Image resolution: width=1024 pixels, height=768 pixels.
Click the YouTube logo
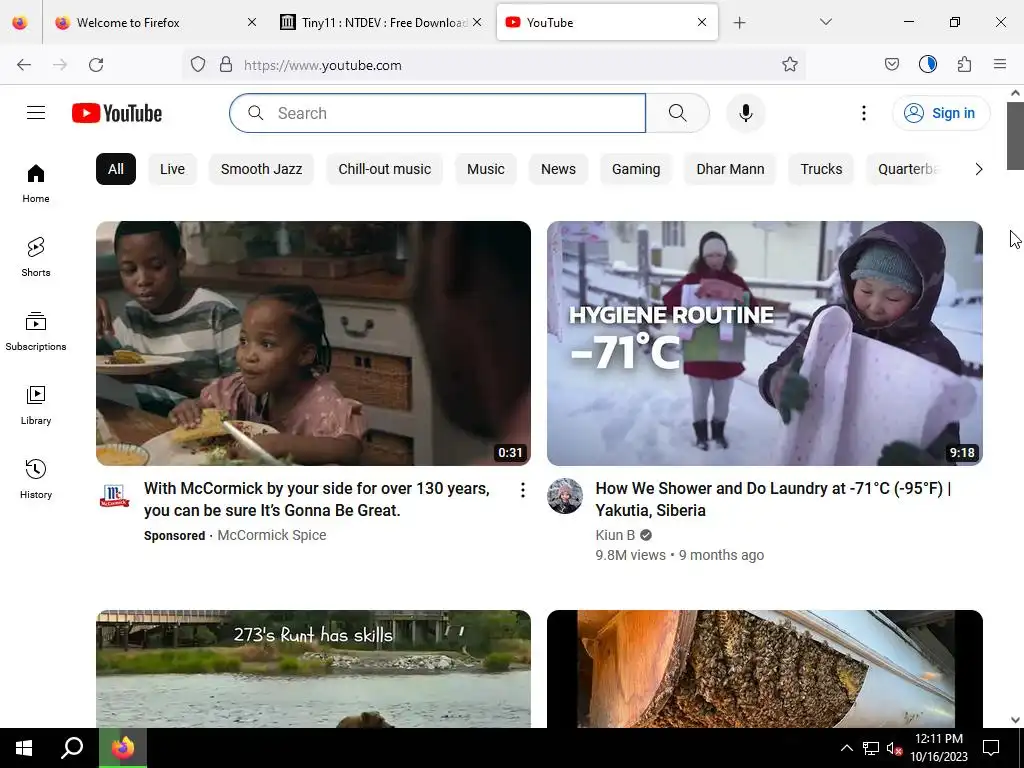[x=117, y=113]
